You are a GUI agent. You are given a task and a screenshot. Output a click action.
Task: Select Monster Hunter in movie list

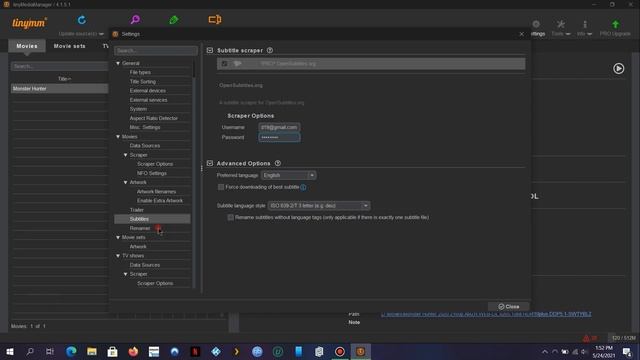60,89
